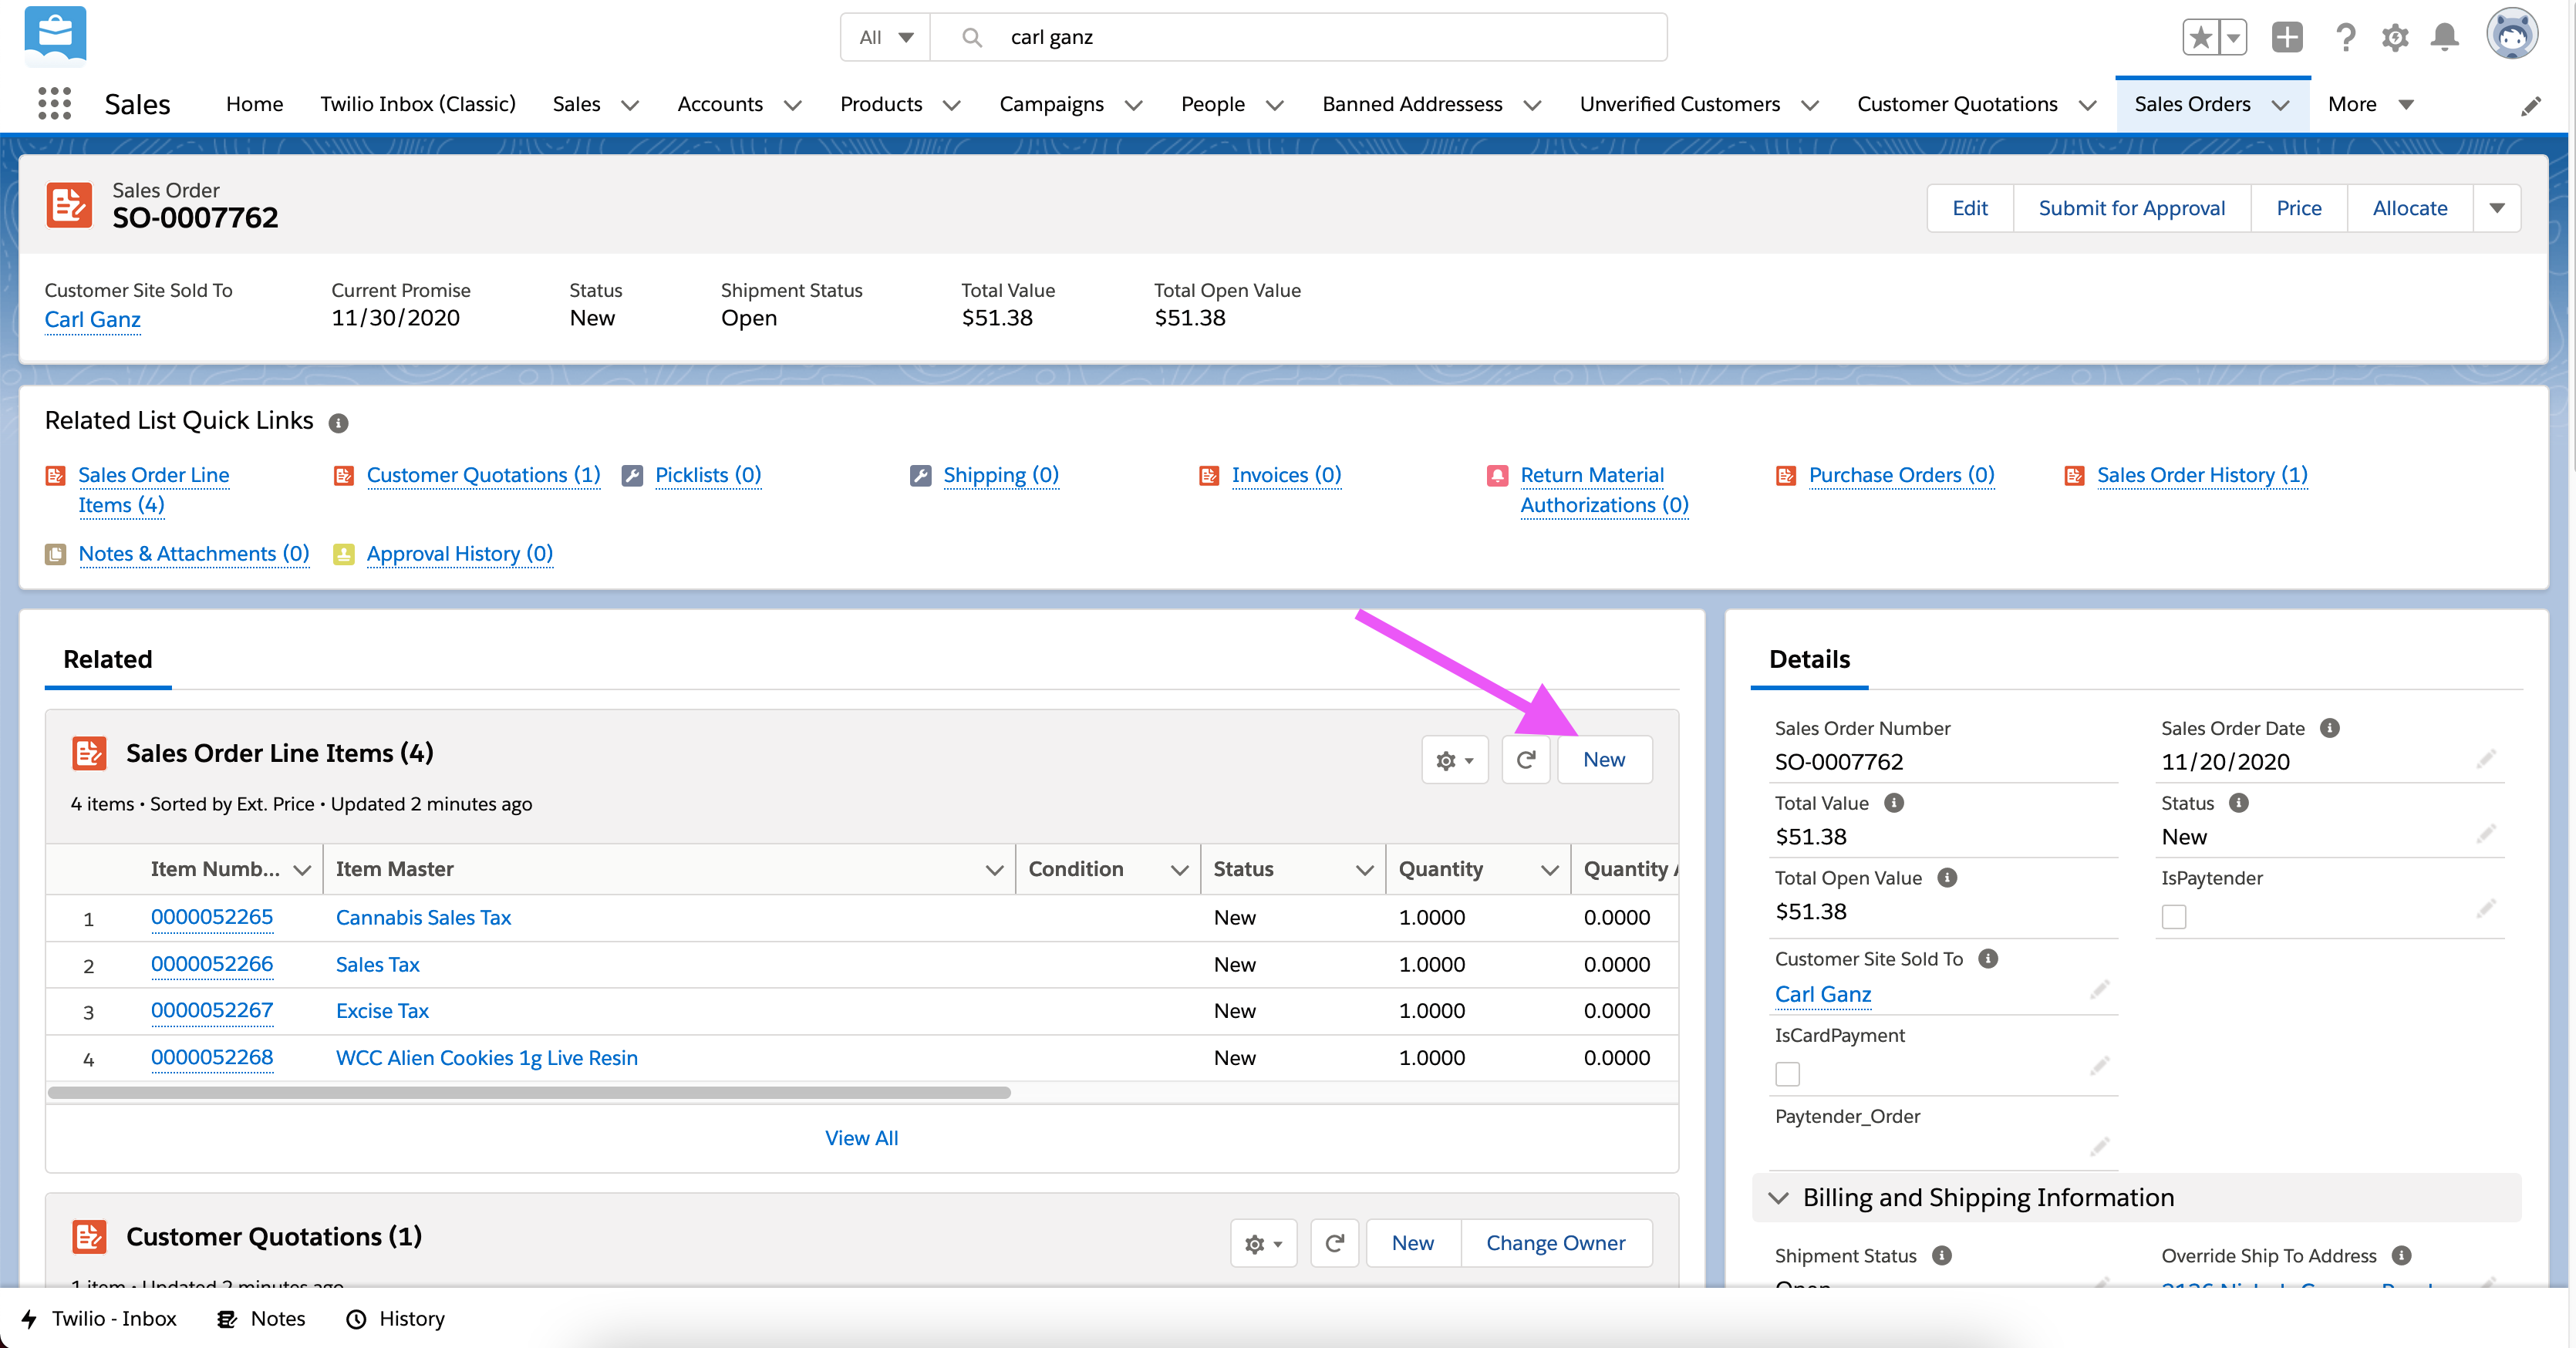Select the Related tab
The image size is (2576, 1348).
[x=108, y=659]
